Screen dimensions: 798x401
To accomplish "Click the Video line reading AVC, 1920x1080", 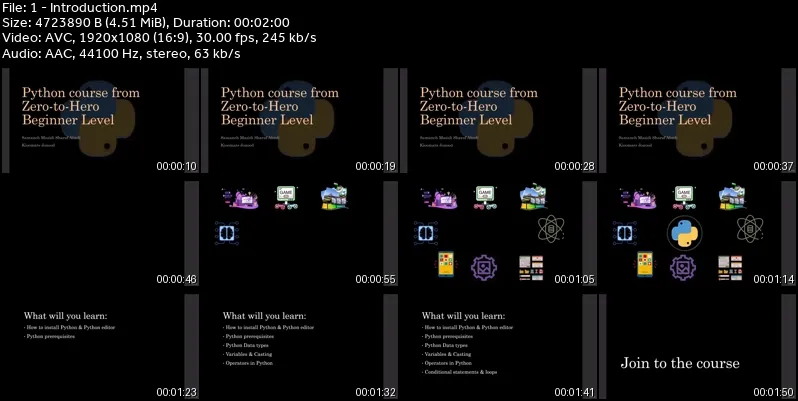I will (x=159, y=38).
